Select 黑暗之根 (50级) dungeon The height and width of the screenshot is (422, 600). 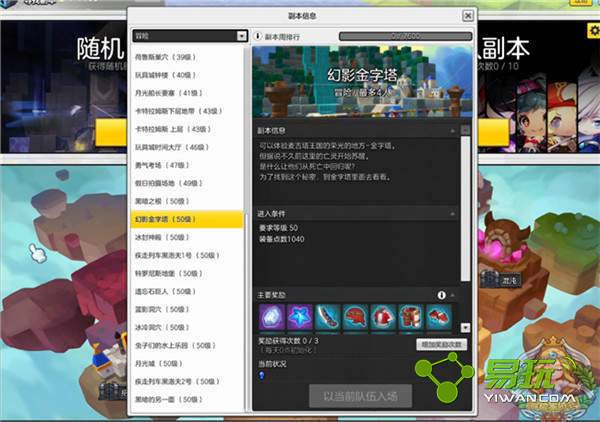pos(187,201)
